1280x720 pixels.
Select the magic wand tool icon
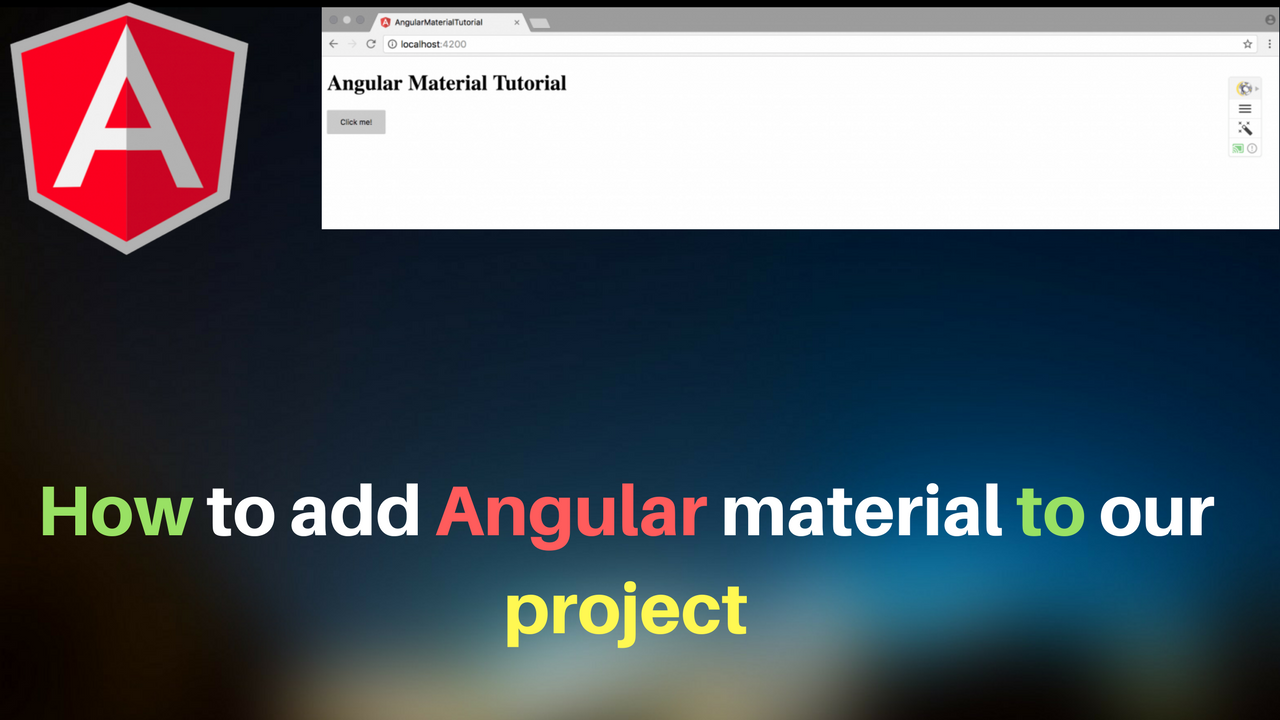pos(1245,128)
